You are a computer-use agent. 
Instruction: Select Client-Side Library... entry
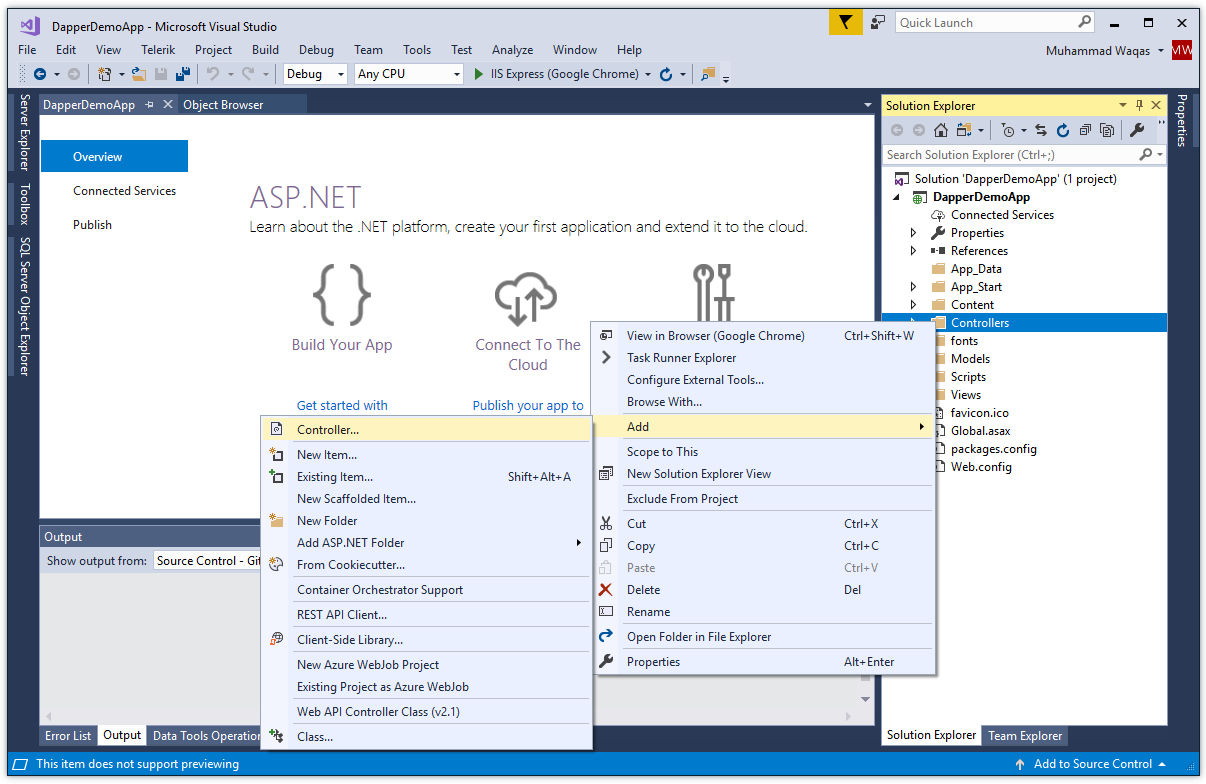click(426, 640)
